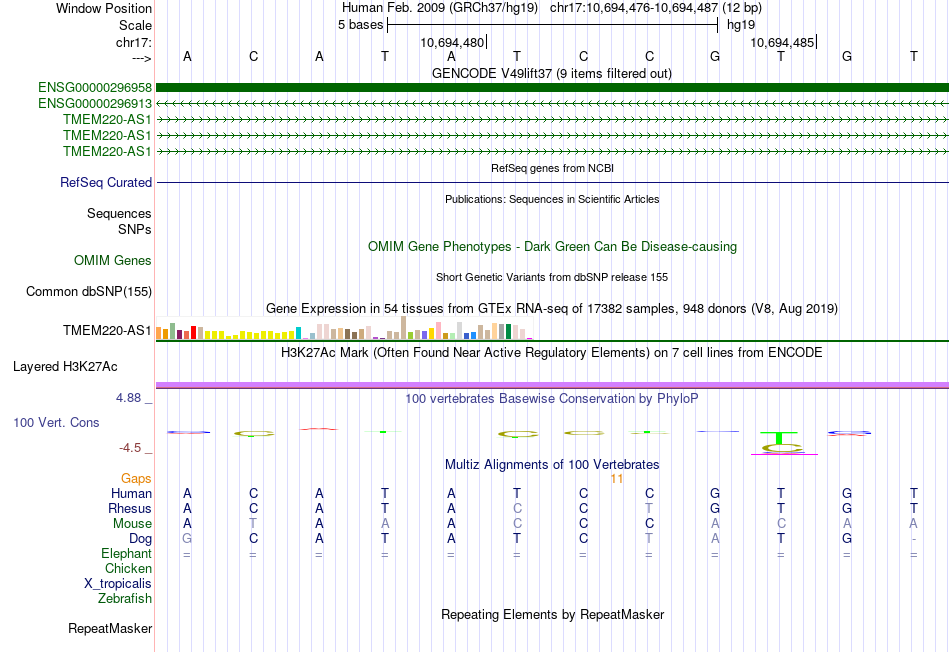Click the chr17:10,694,476-10,694,487 (12 bp) position text

(656, 8)
